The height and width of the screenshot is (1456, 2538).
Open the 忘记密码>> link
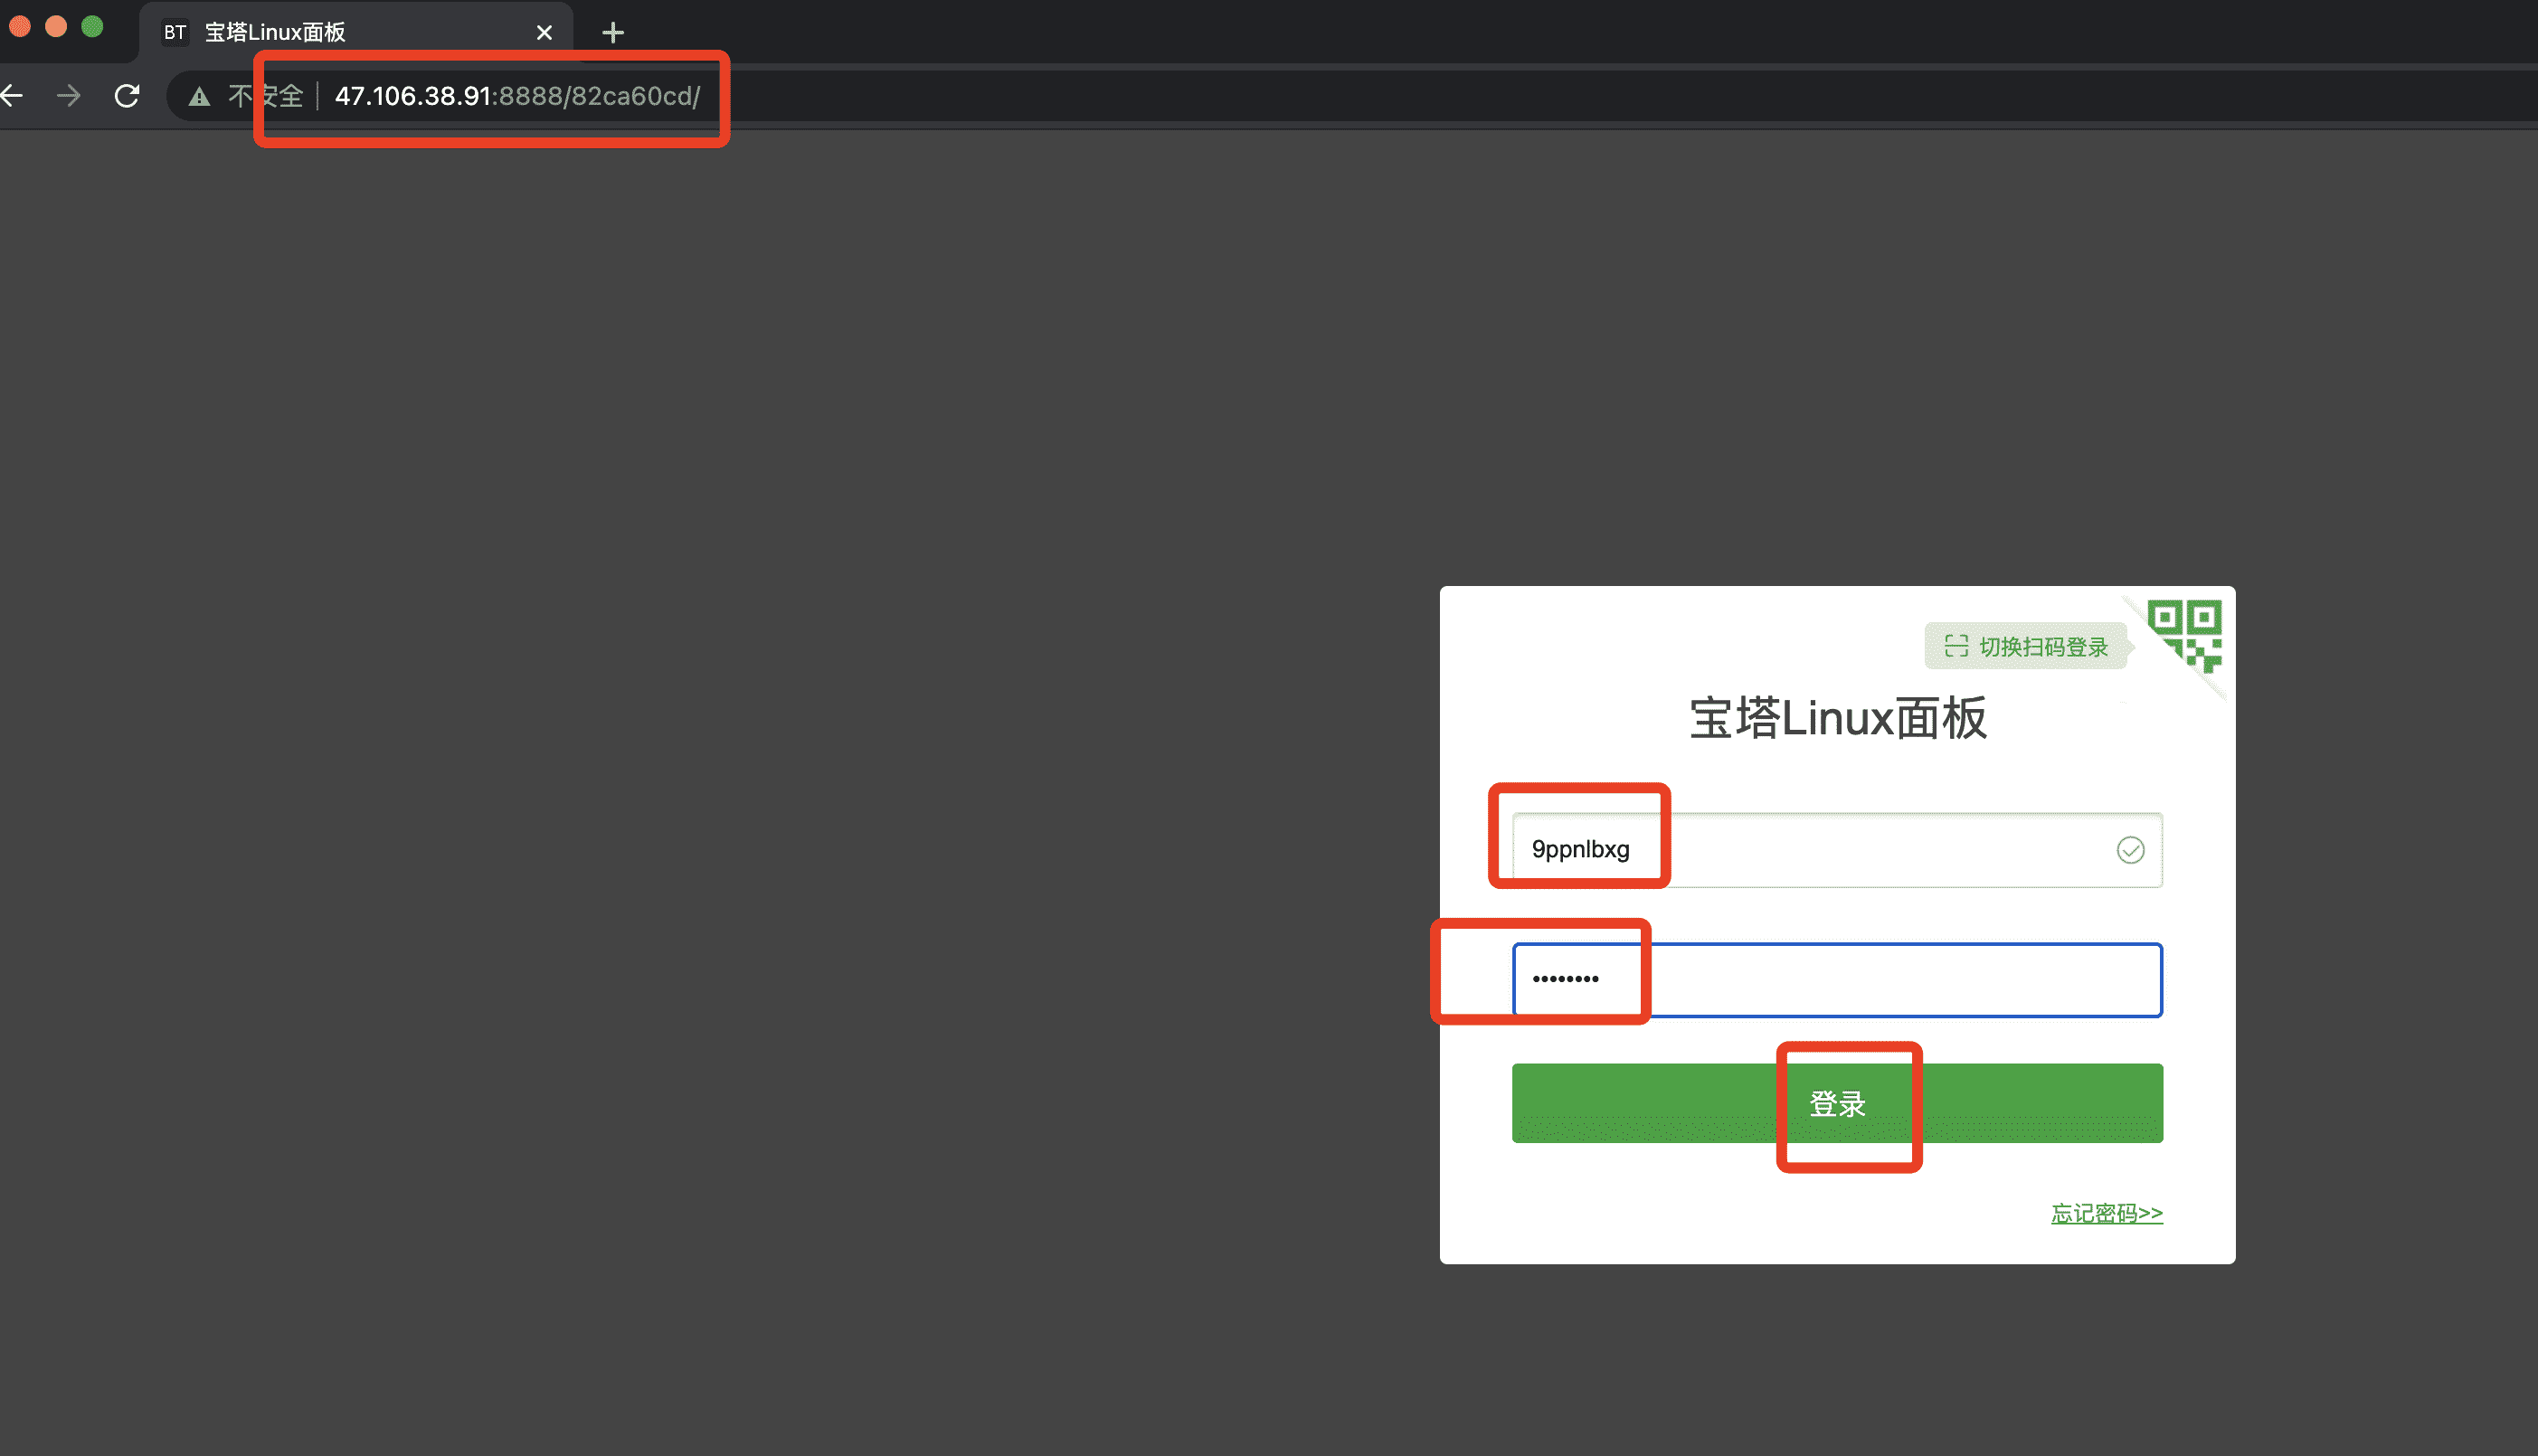tap(2106, 1213)
